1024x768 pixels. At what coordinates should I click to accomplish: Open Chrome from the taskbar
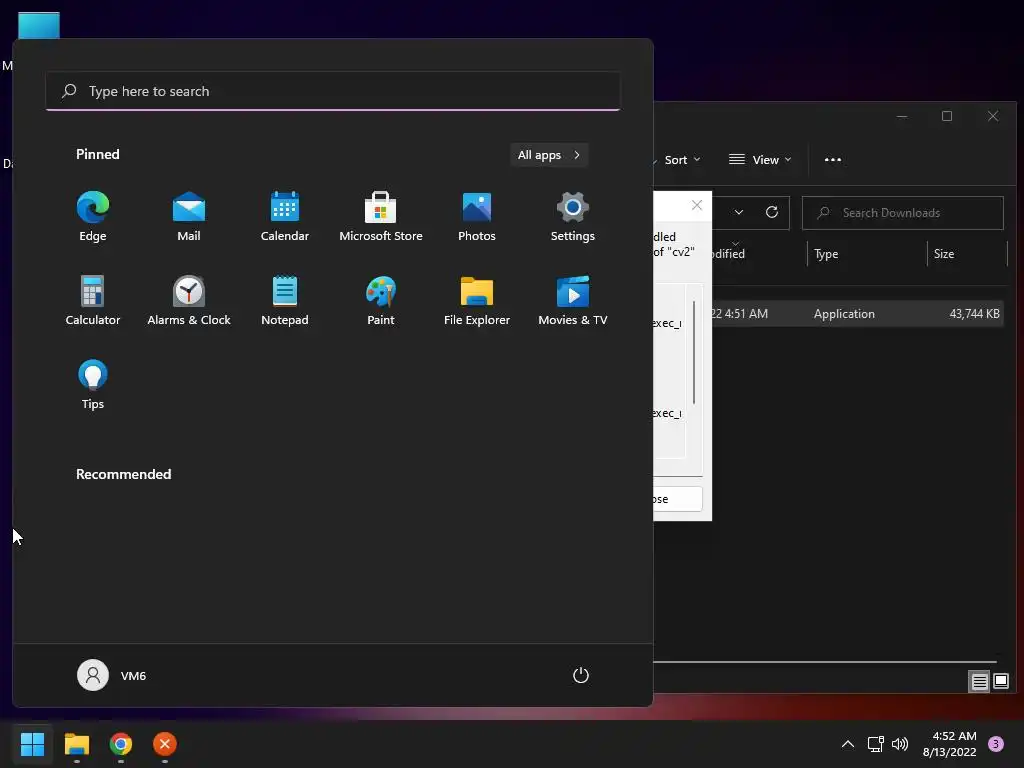tap(121, 744)
